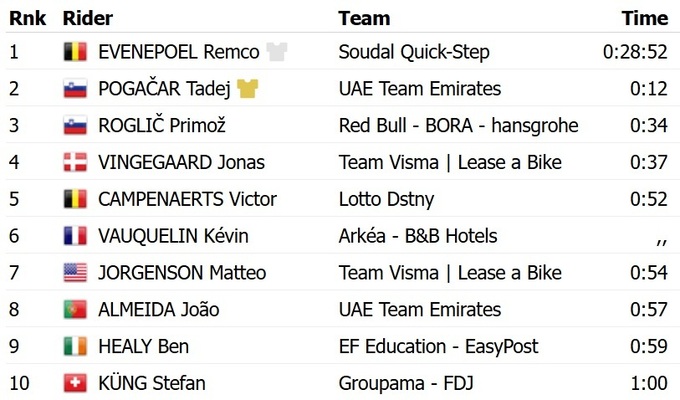Open the Red Bull - BORA - hansgrohe team
Screen dimensions: 680x400
(458, 126)
